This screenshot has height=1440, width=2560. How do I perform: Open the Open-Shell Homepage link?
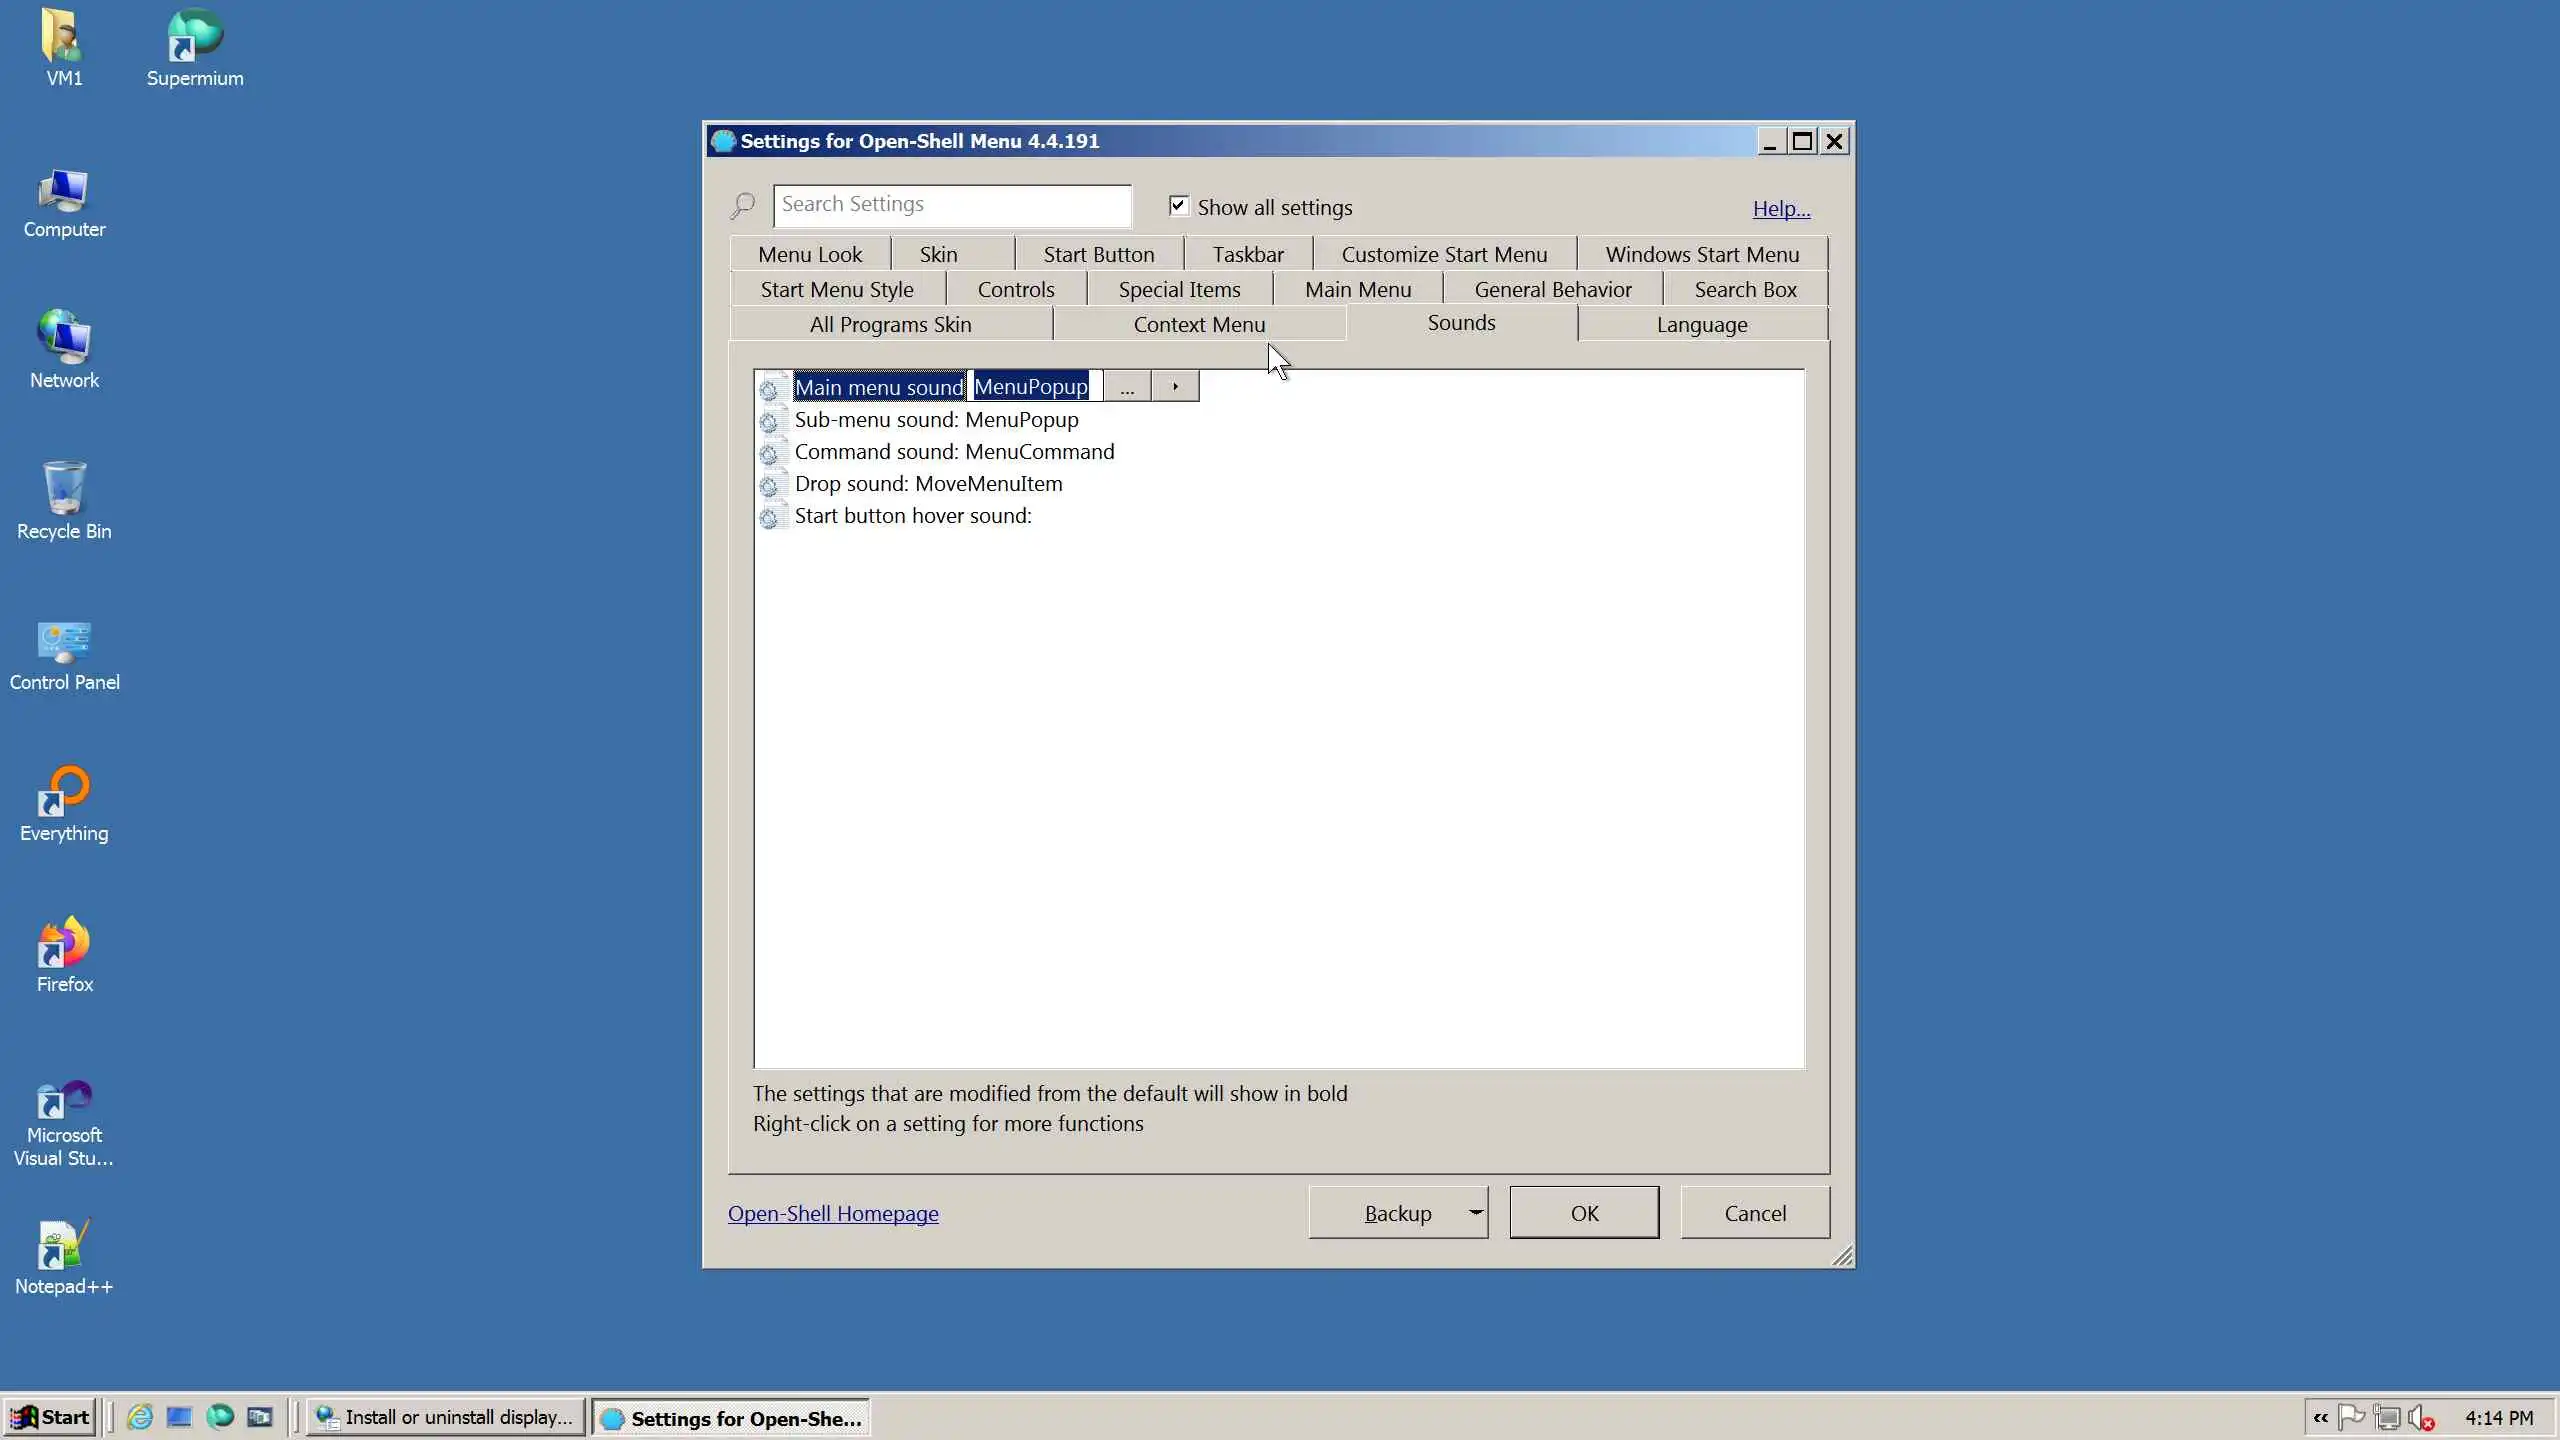832,1213
